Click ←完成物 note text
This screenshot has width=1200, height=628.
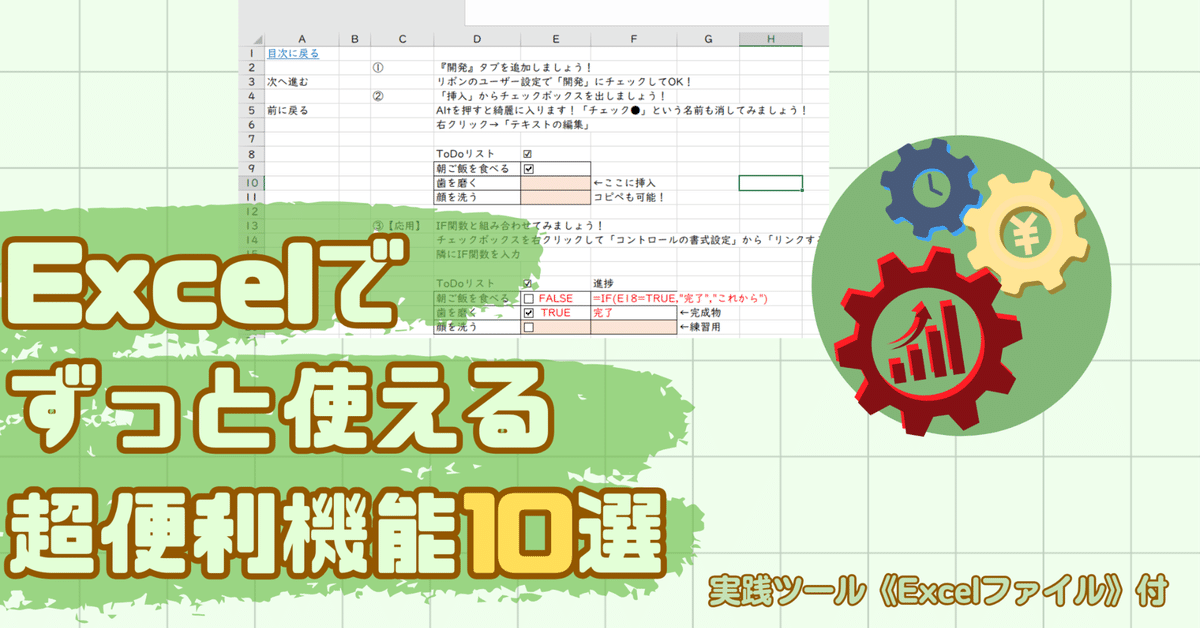(700, 313)
